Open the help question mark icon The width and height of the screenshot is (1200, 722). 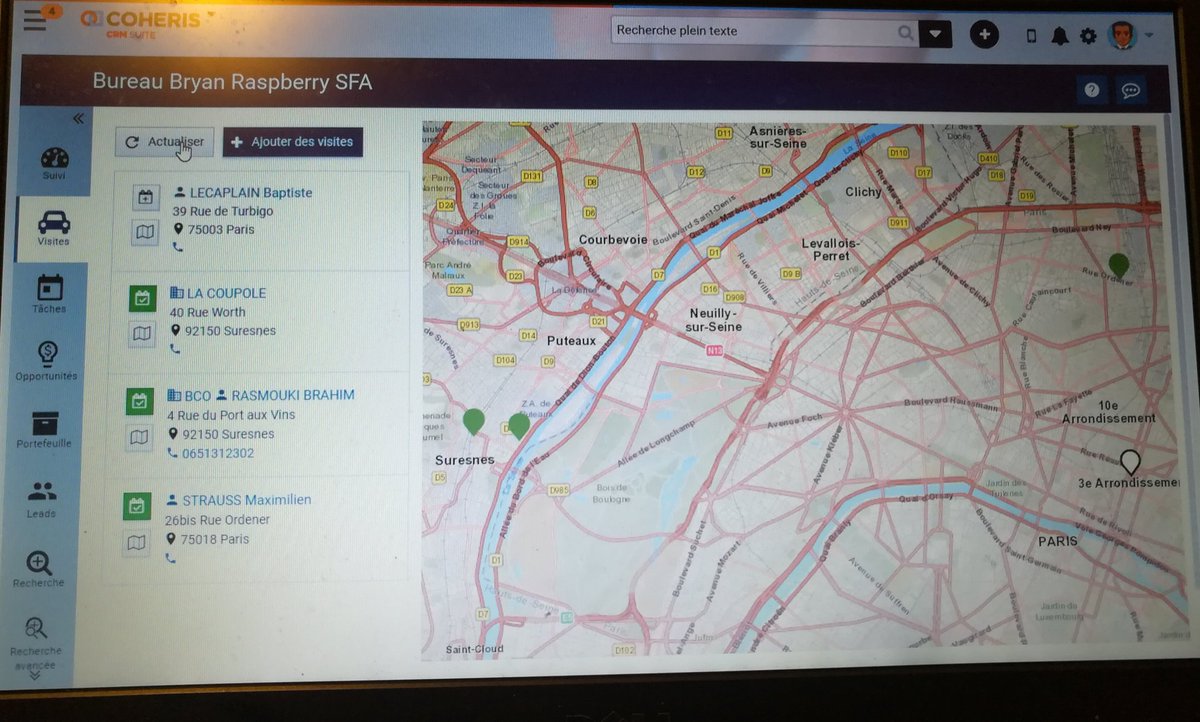coord(1092,90)
